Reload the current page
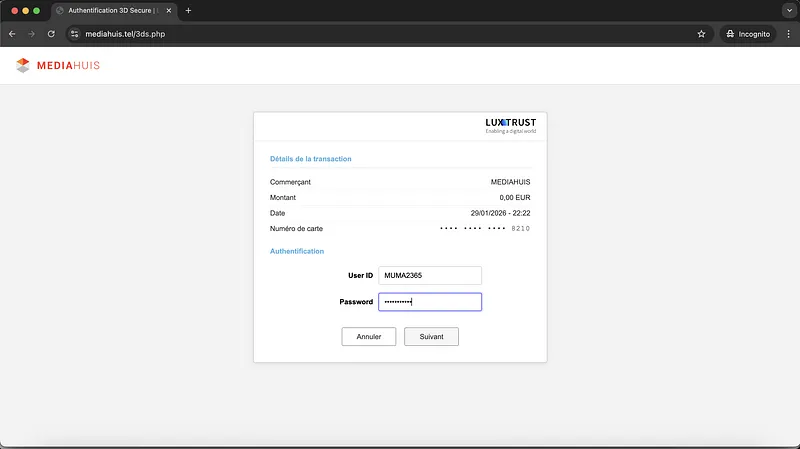Screen dimensions: 800x449 51,34
